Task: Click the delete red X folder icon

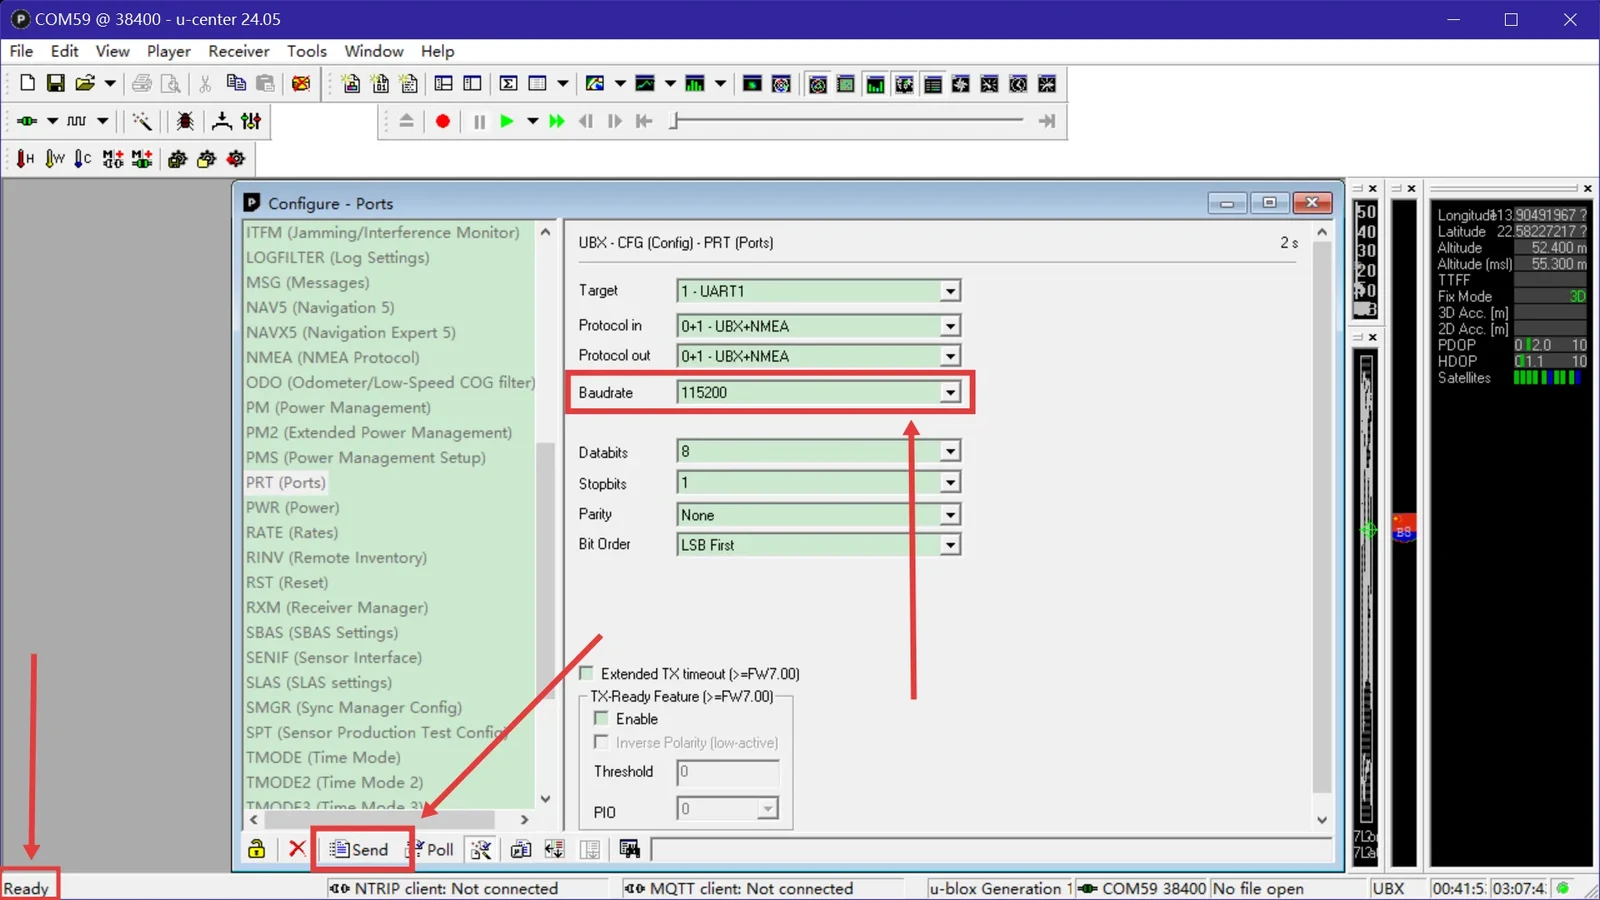Action: 301,84
